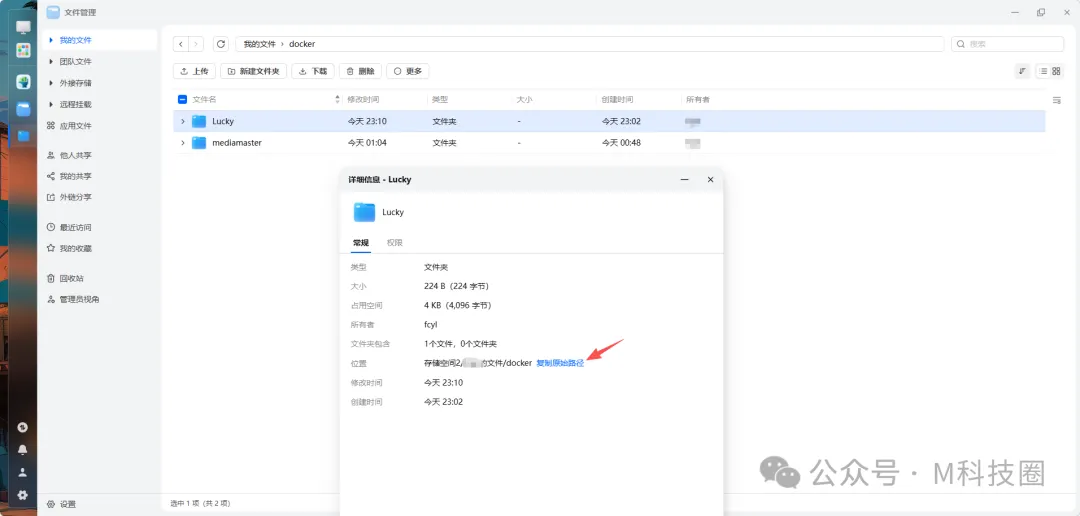Click the 上传 upload button
Image resolution: width=1080 pixels, height=516 pixels.
(195, 71)
